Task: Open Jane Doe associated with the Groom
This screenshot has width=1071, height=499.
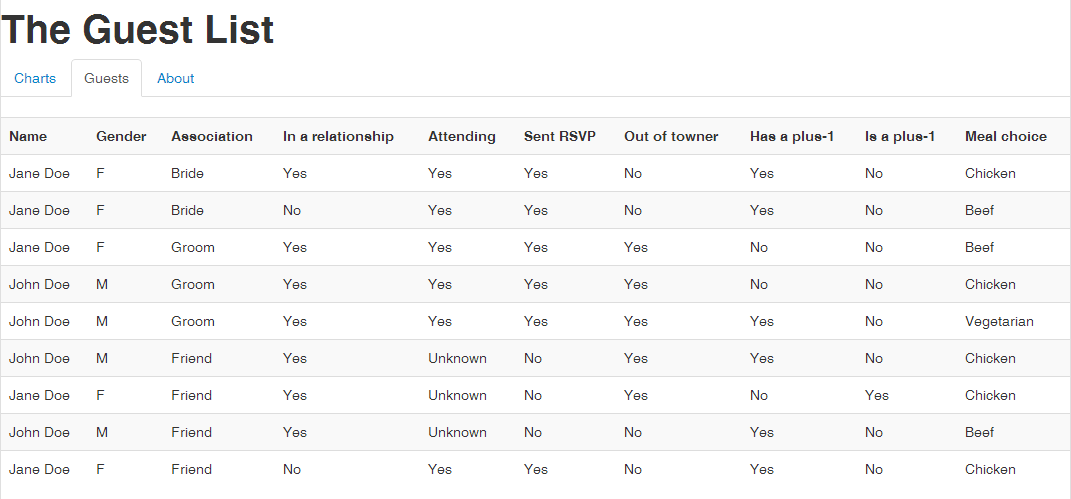Action: (40, 247)
